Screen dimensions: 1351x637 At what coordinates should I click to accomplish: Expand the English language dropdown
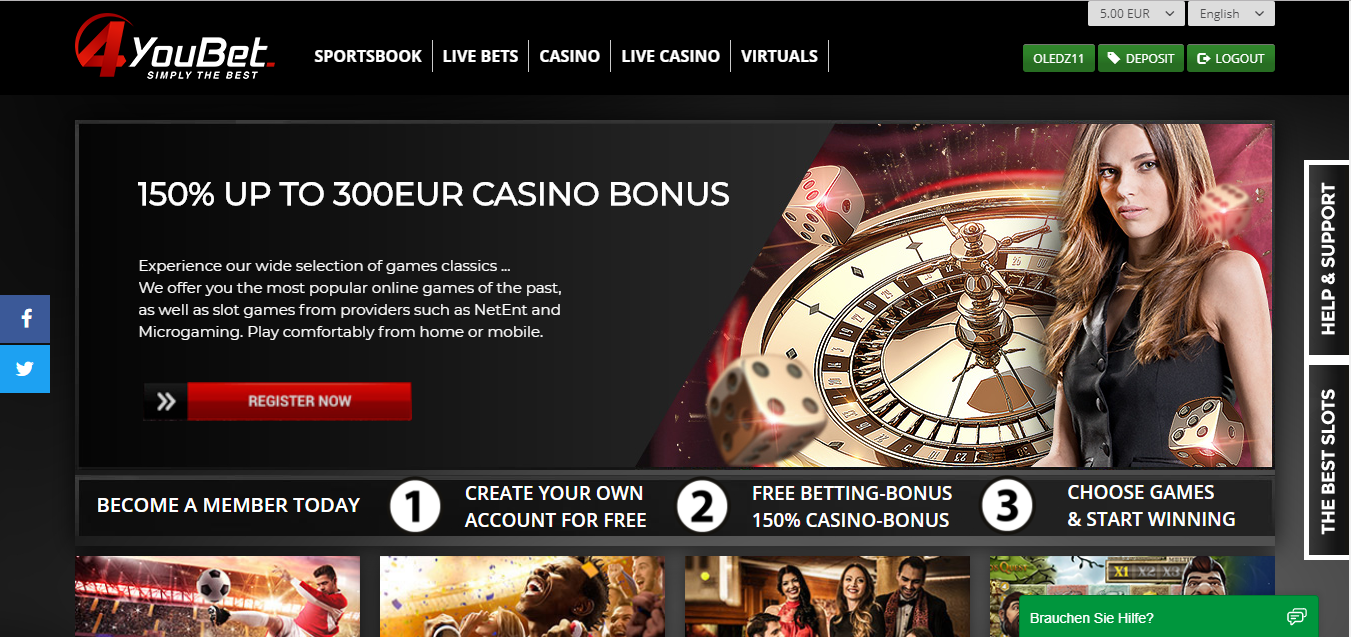1231,14
